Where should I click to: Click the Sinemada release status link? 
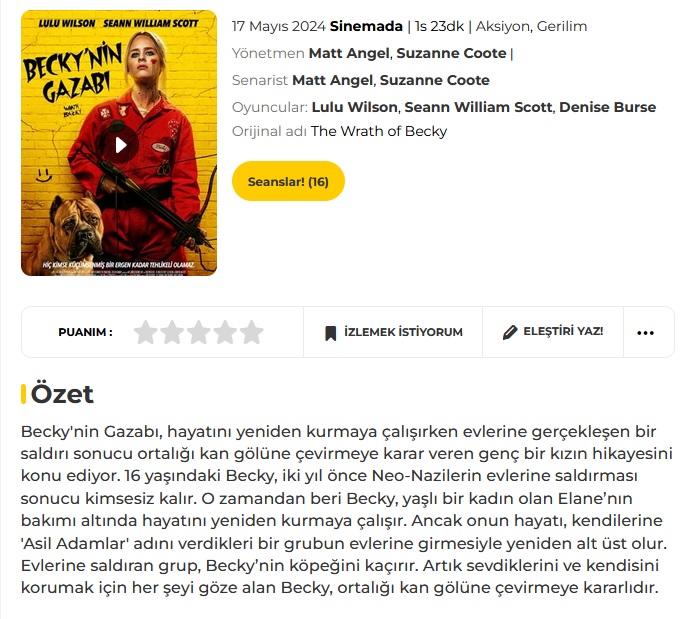click(366, 26)
